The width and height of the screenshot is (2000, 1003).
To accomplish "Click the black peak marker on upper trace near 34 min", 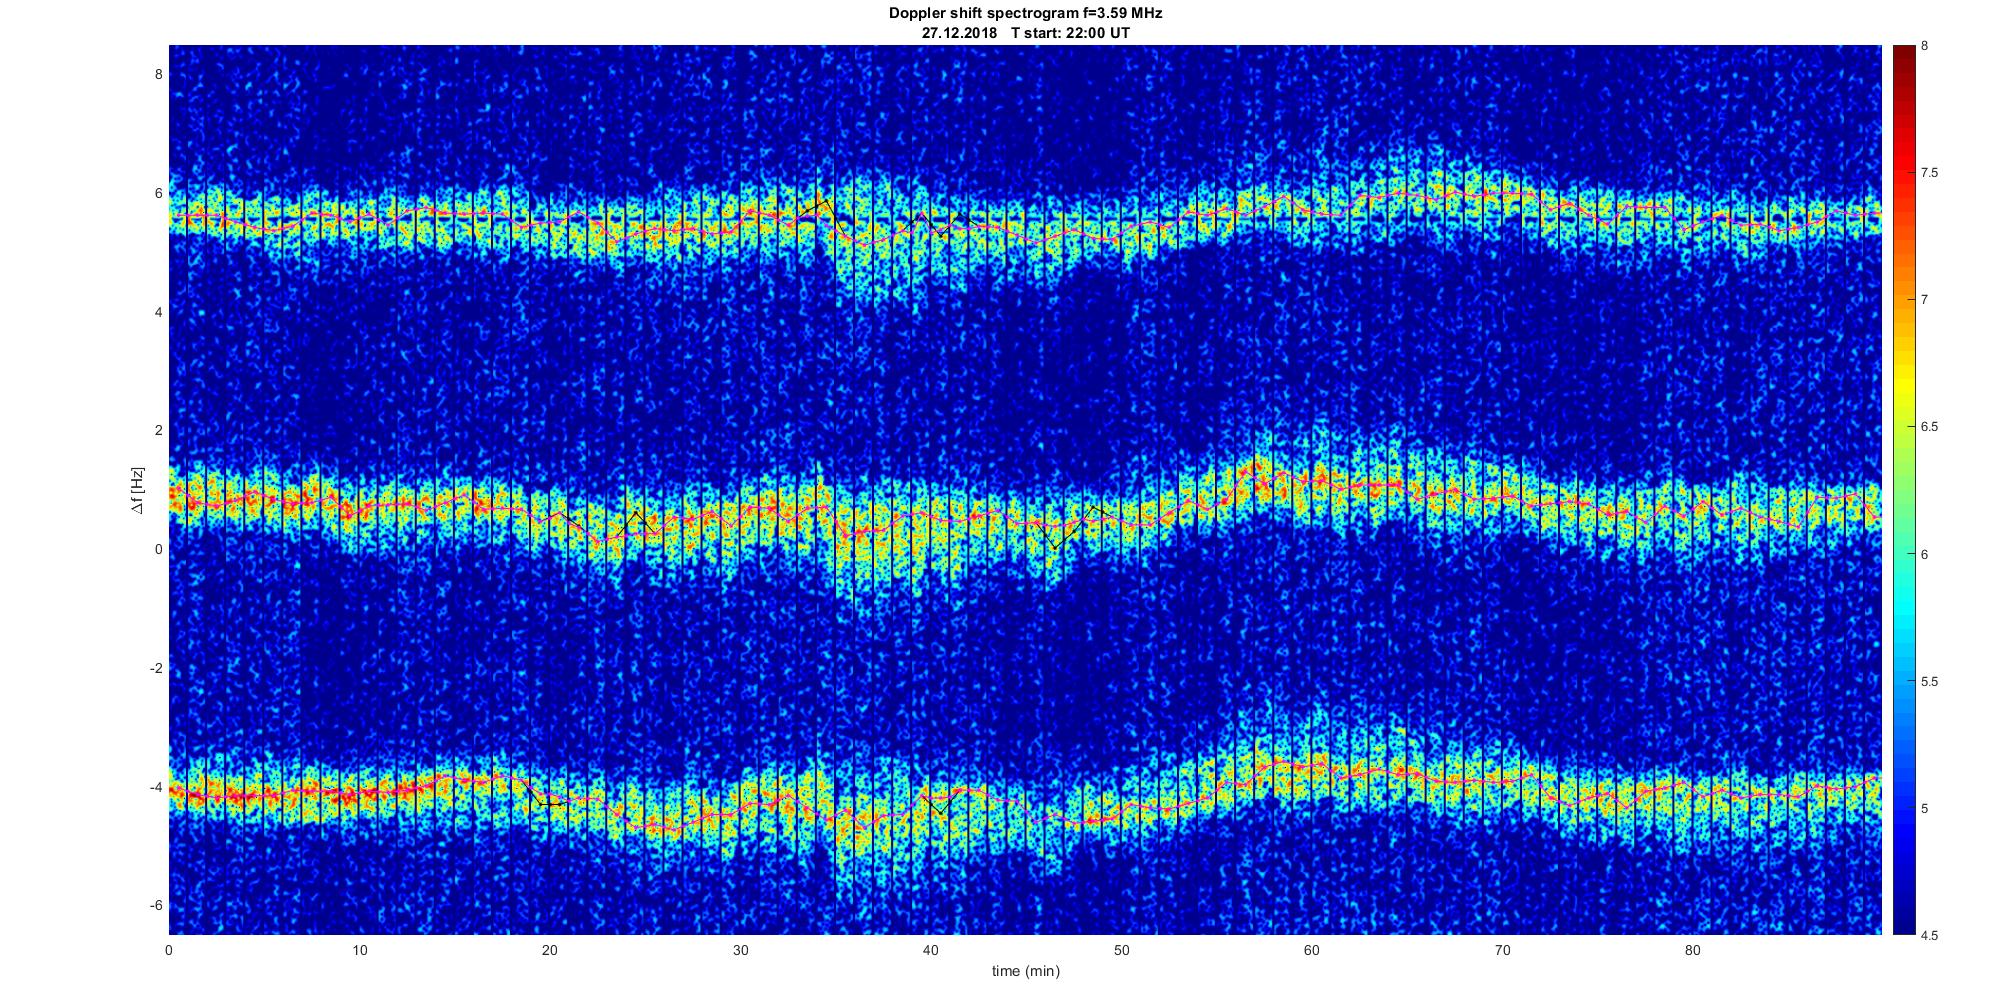I will coord(826,203).
